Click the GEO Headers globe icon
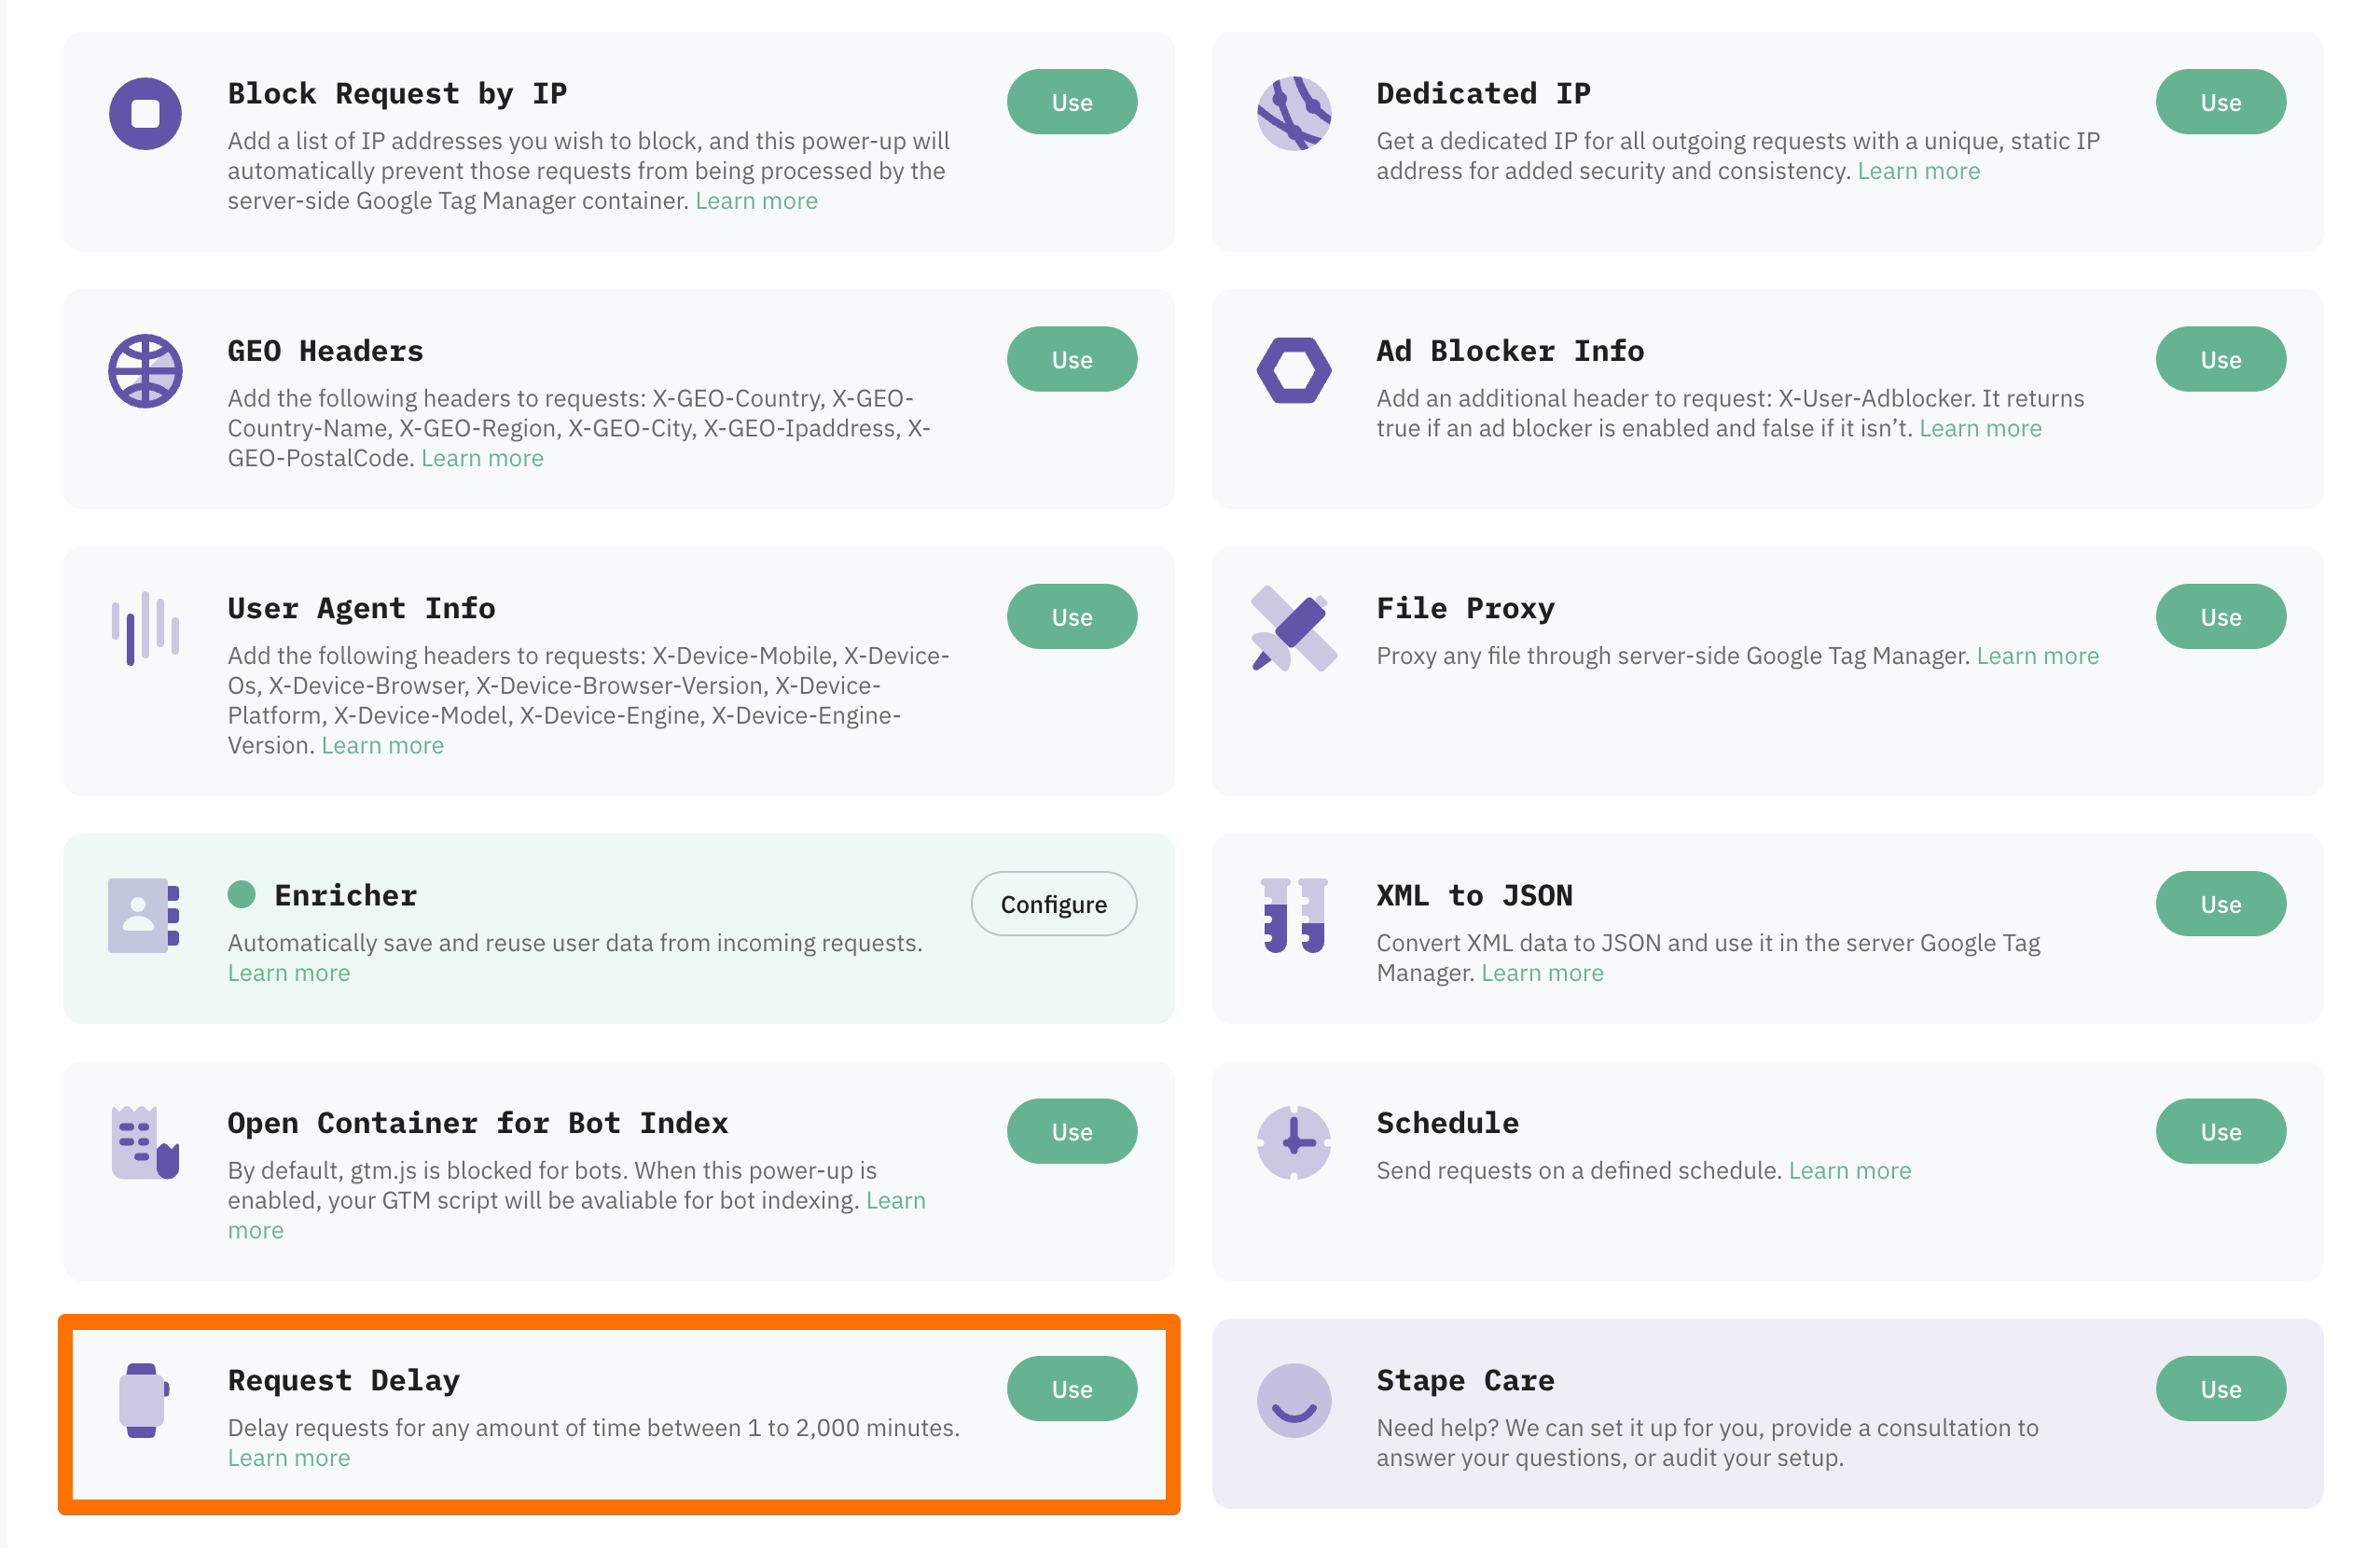This screenshot has width=2380, height=1548. tap(145, 371)
